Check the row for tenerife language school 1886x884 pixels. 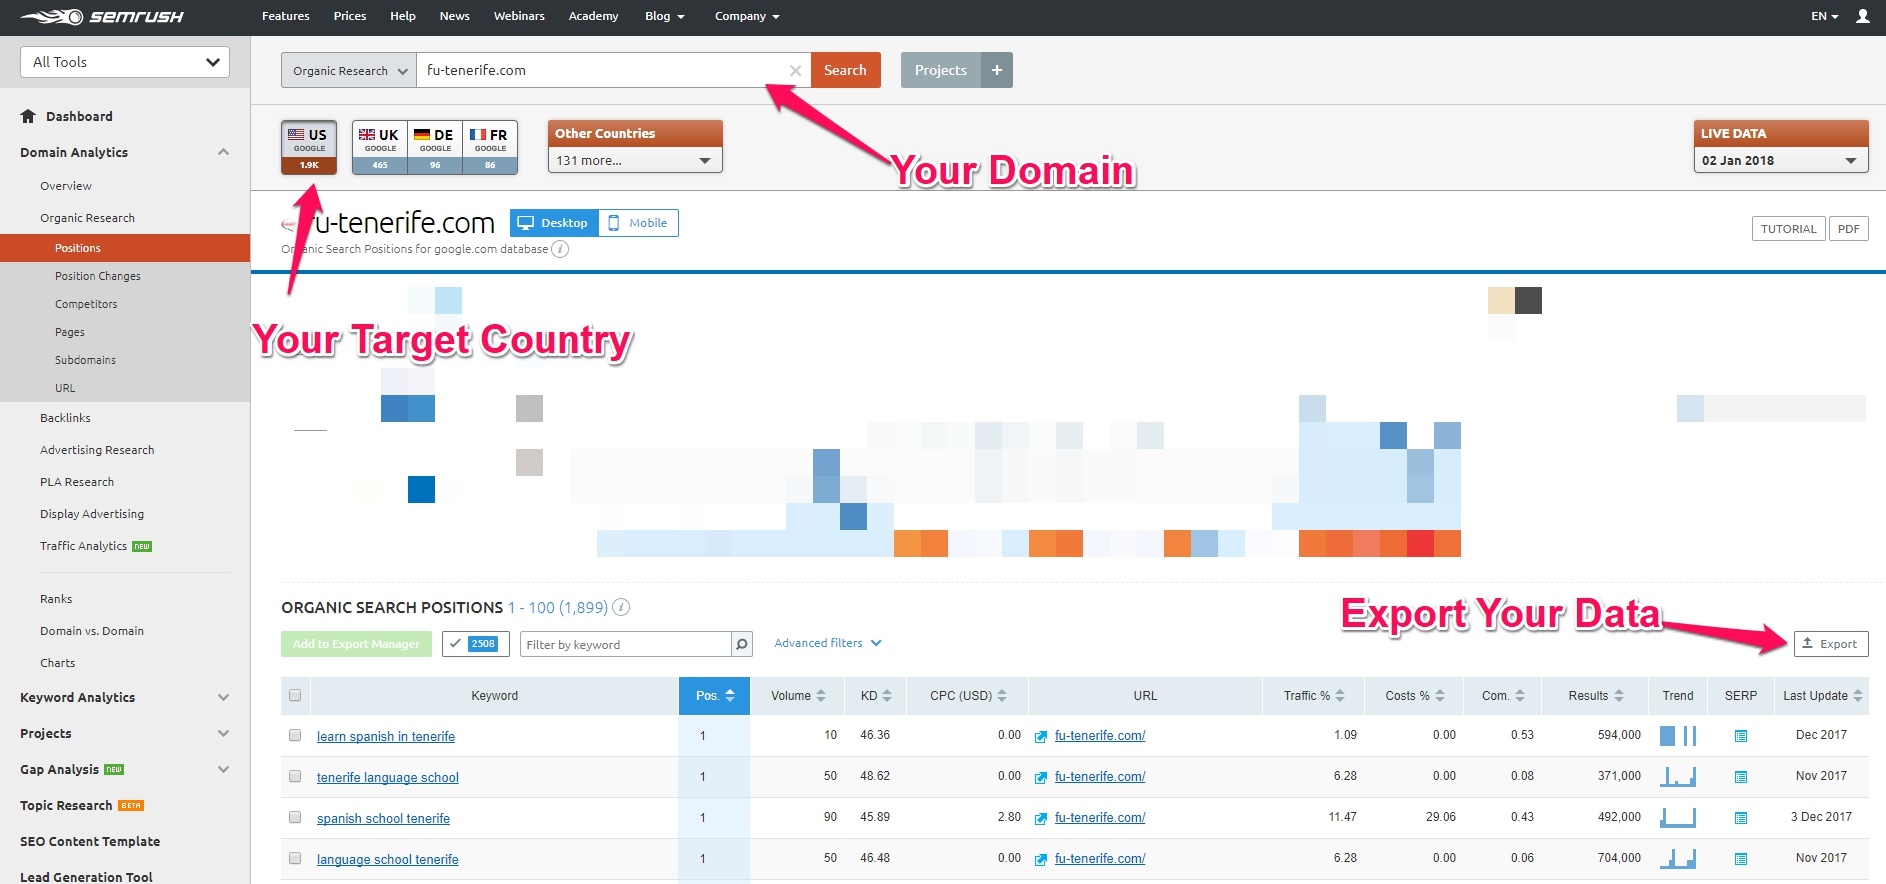click(x=295, y=776)
